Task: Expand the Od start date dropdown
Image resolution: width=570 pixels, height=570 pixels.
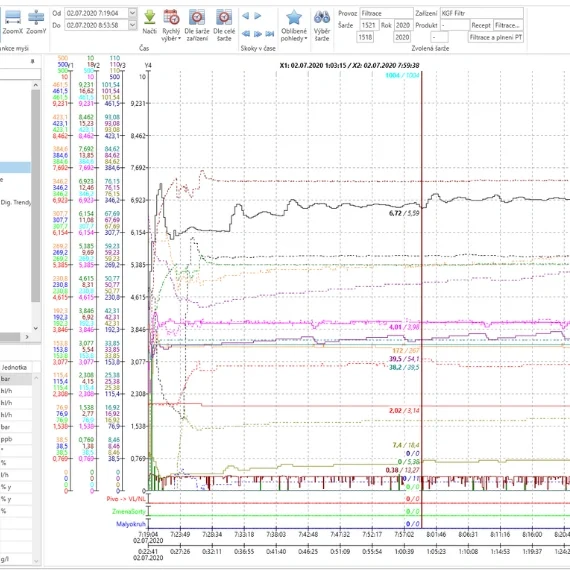Action: pos(133,13)
